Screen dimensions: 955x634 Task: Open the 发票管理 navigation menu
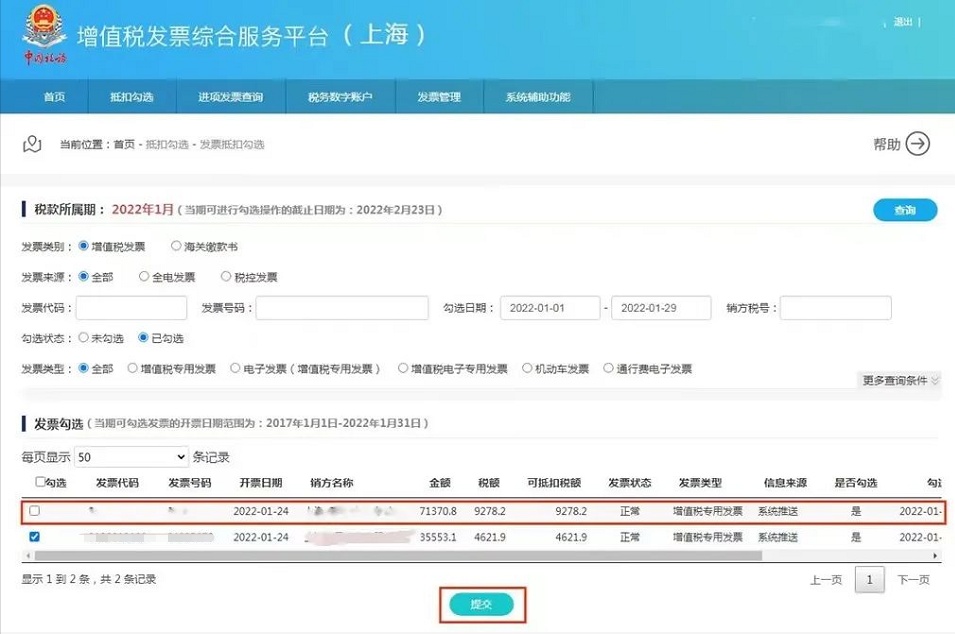pos(439,97)
